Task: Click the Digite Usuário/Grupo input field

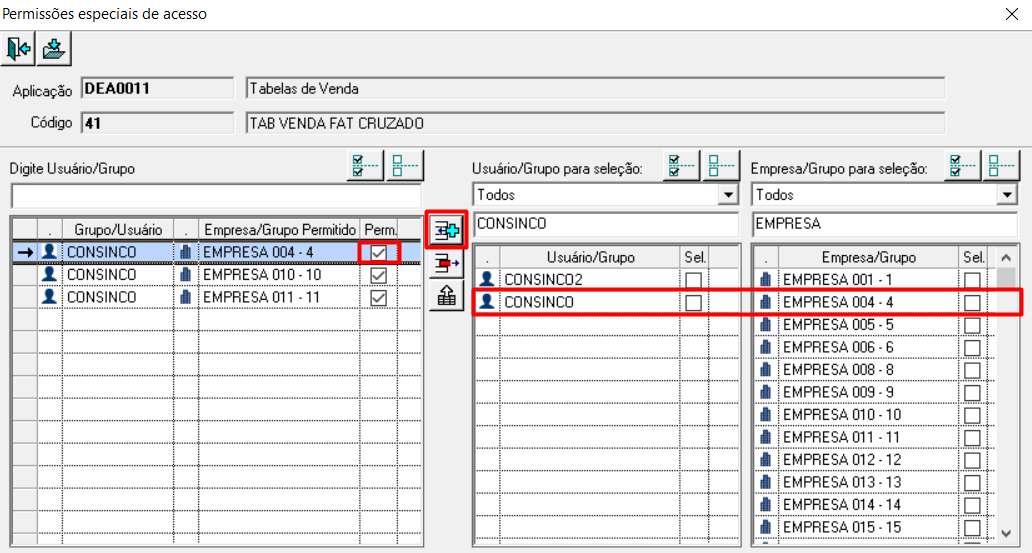Action: pos(216,197)
